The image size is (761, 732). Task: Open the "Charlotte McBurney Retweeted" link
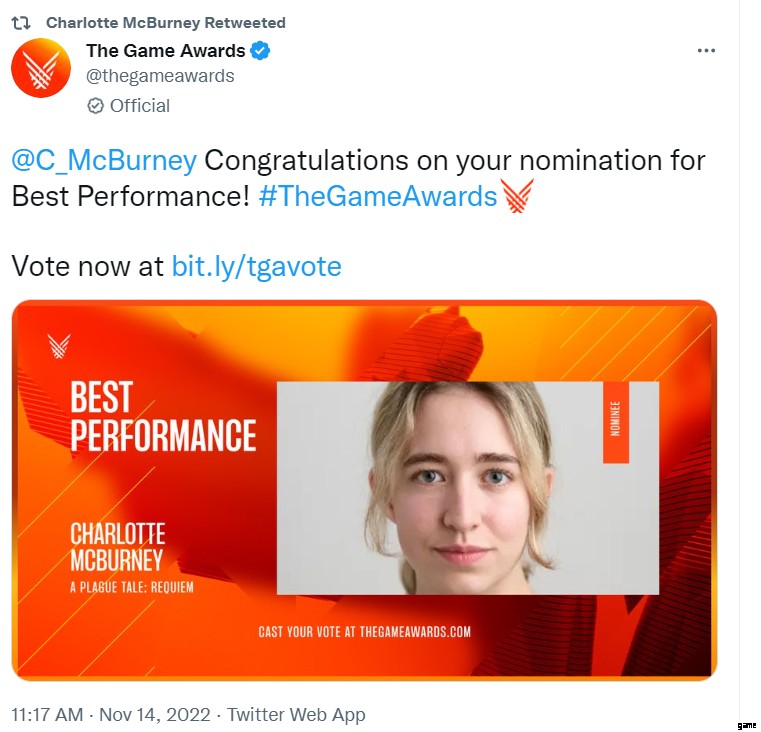pyautogui.click(x=165, y=22)
